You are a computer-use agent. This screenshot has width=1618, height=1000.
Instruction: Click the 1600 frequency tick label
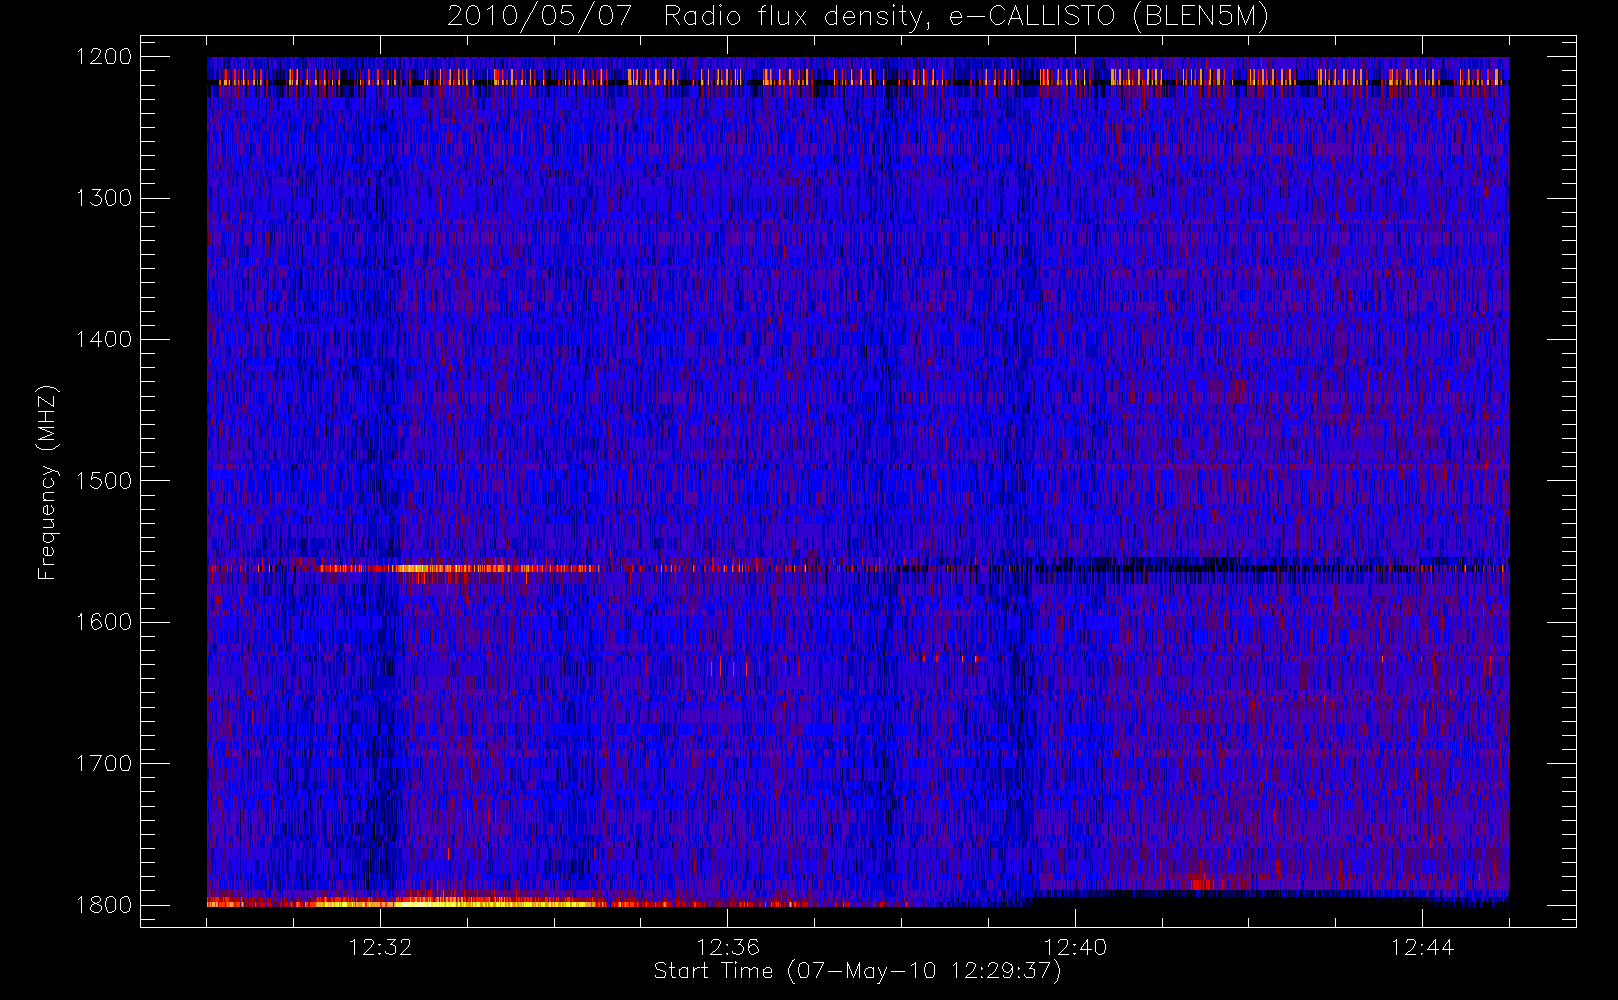click(x=103, y=622)
